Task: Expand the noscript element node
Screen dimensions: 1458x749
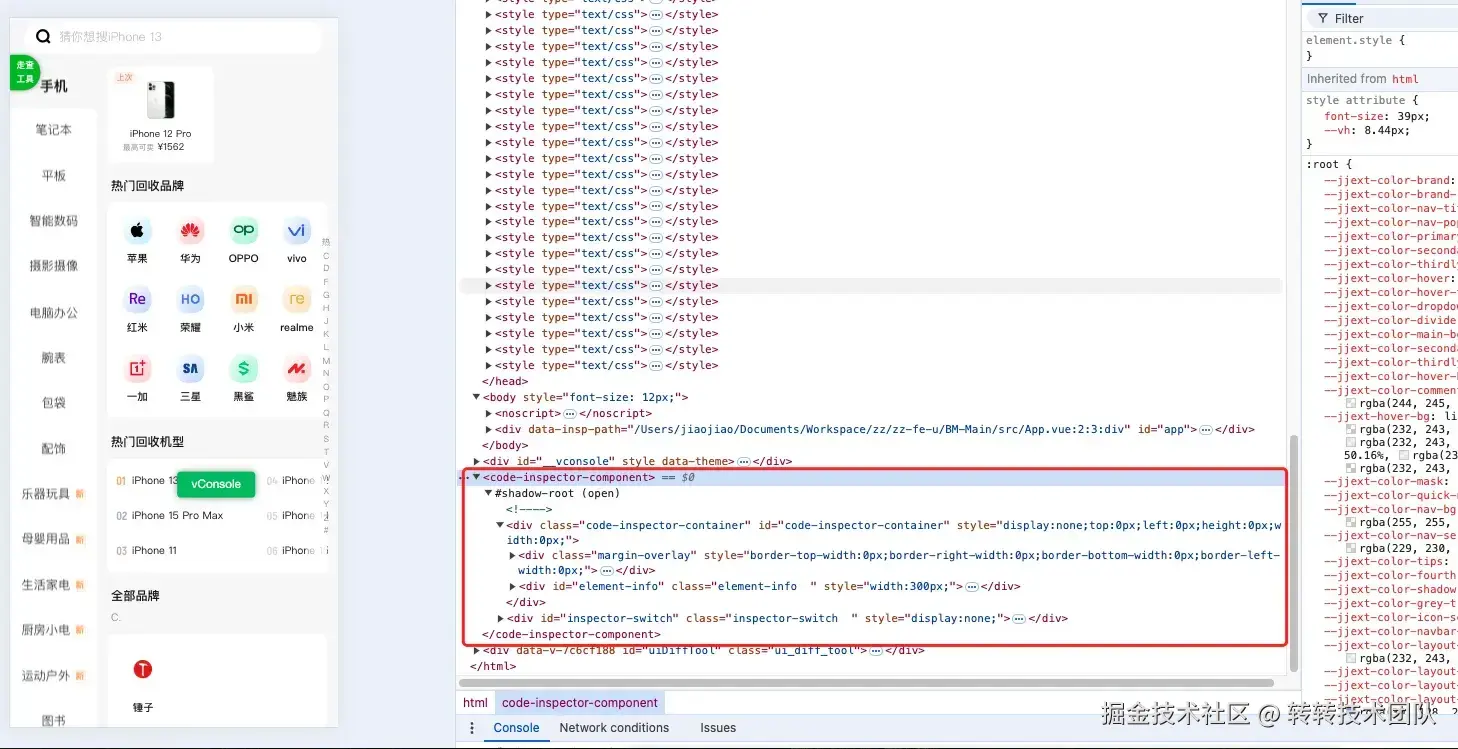Action: point(488,413)
